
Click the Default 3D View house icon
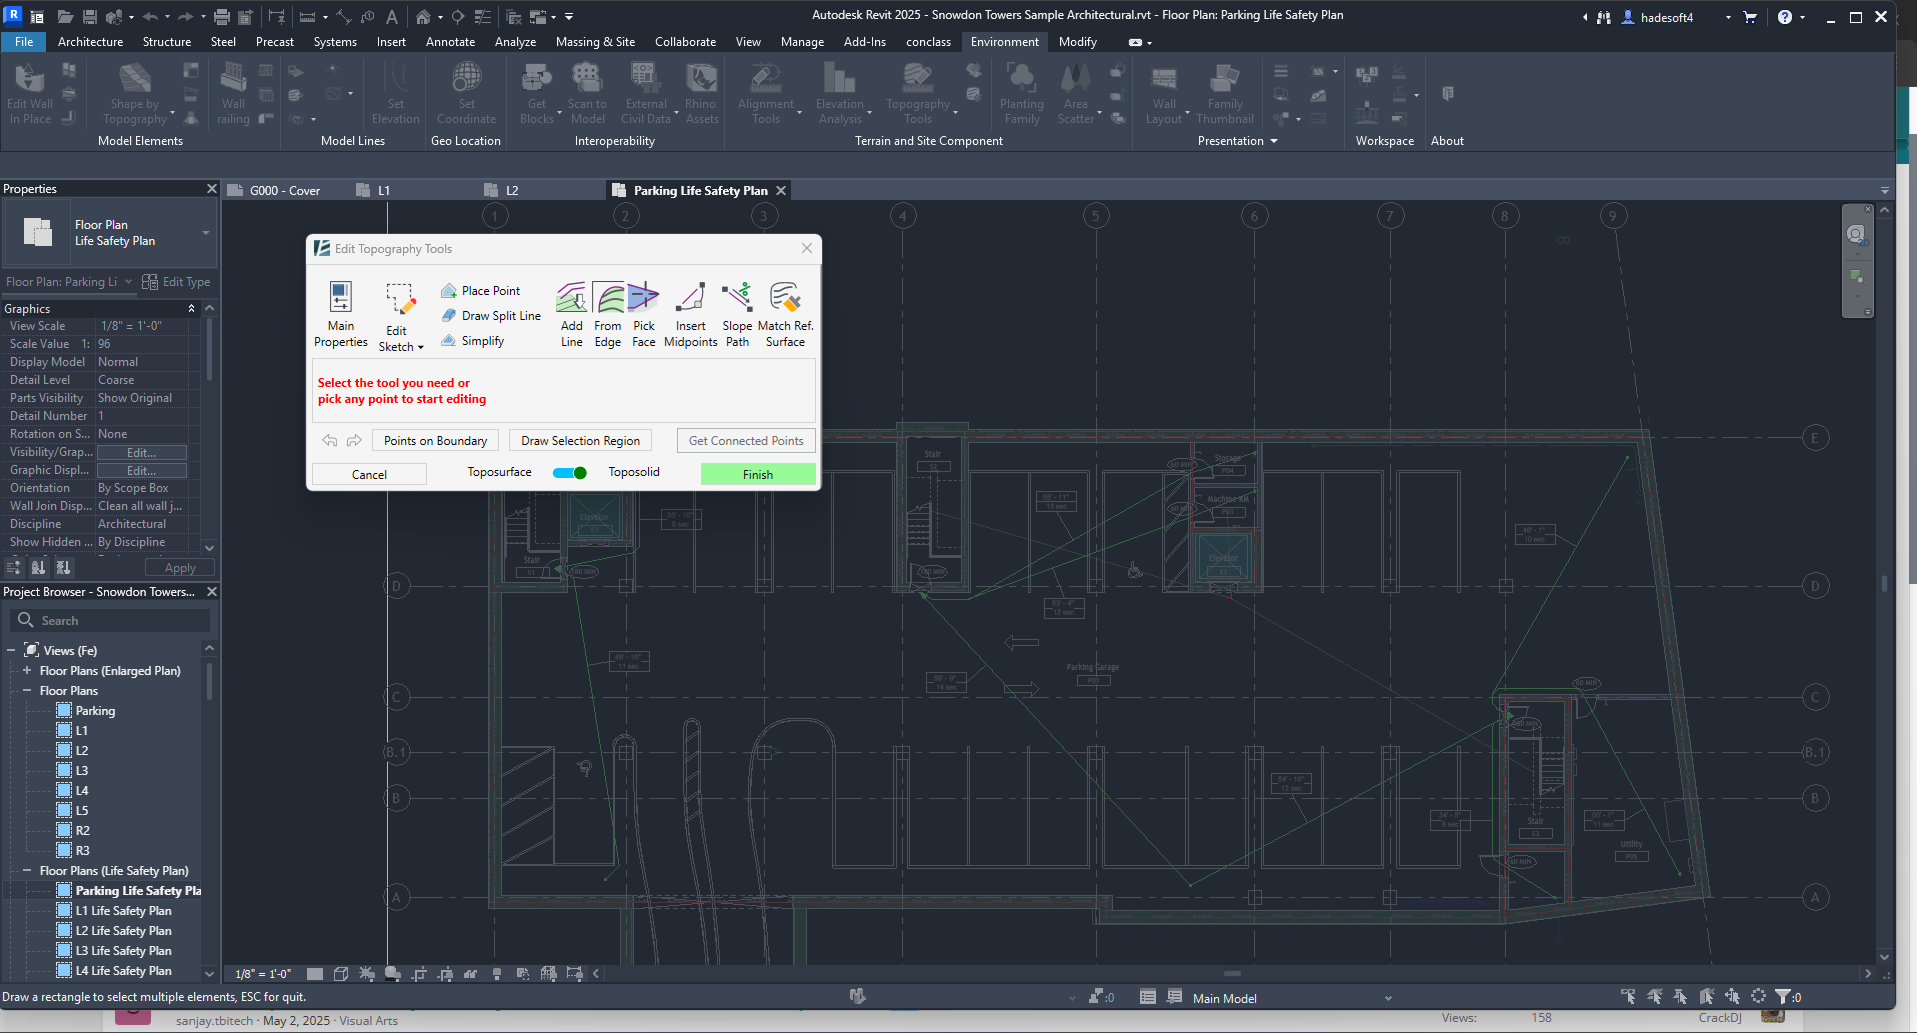tap(424, 17)
